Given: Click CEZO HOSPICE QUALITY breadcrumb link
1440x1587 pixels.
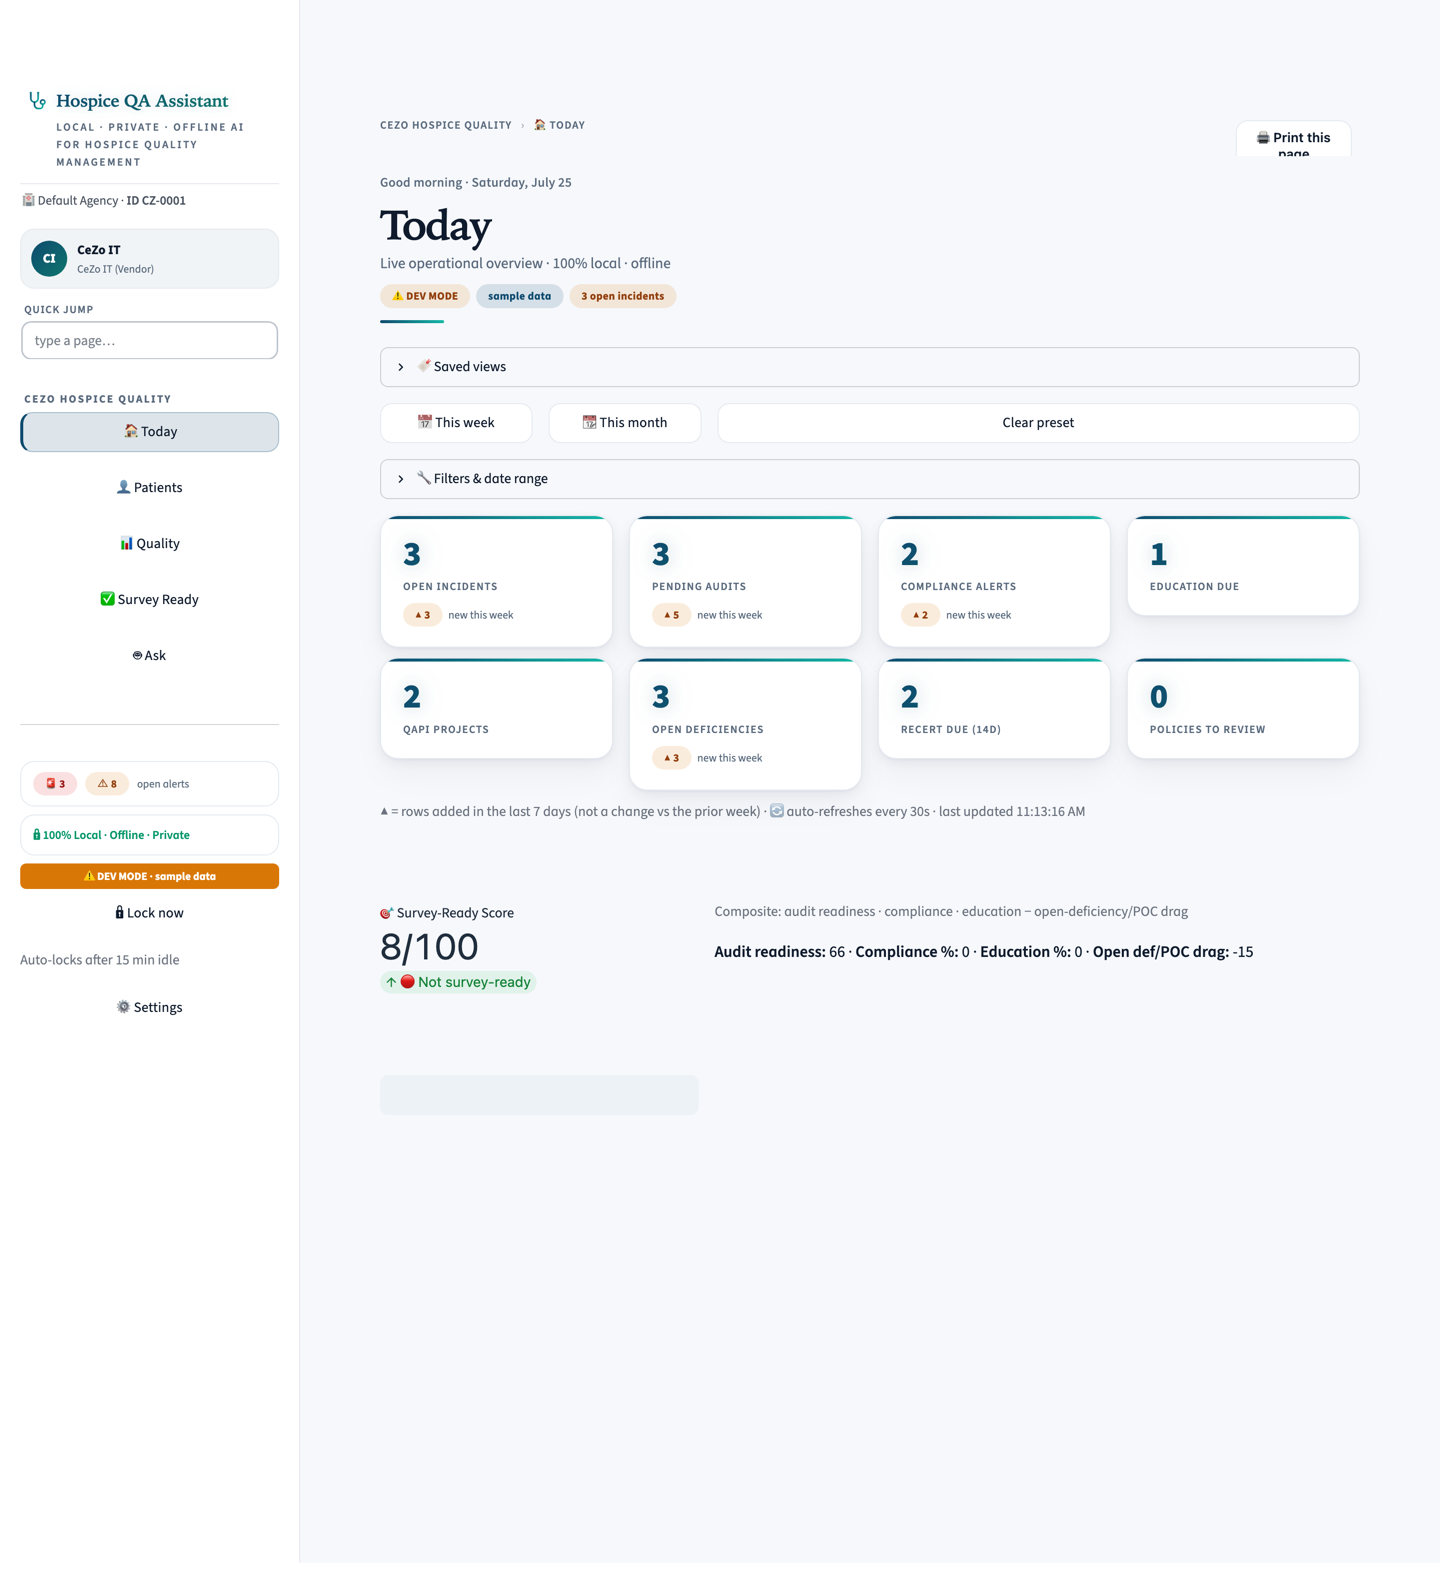Looking at the screenshot, I should 446,125.
